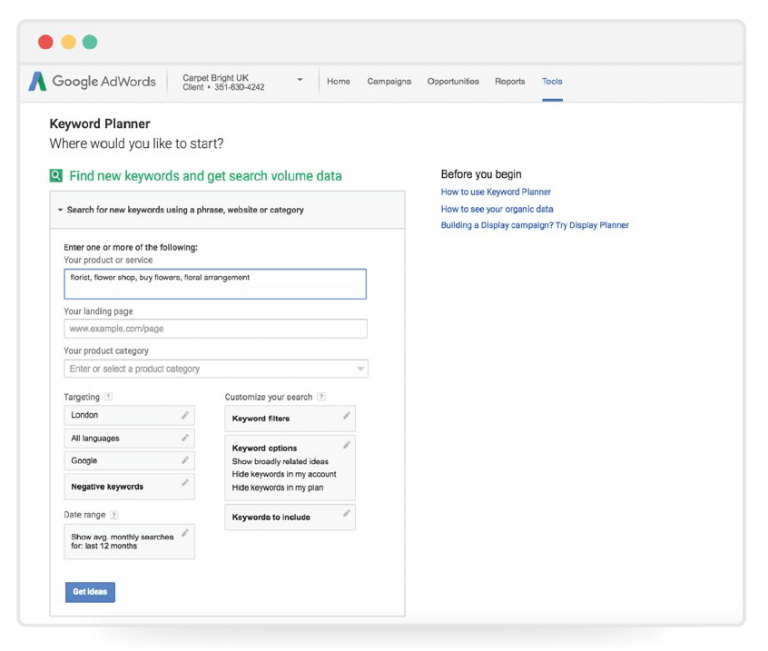Select the London targeting row
Screen dimensions: 768x651
pyautogui.click(x=129, y=415)
